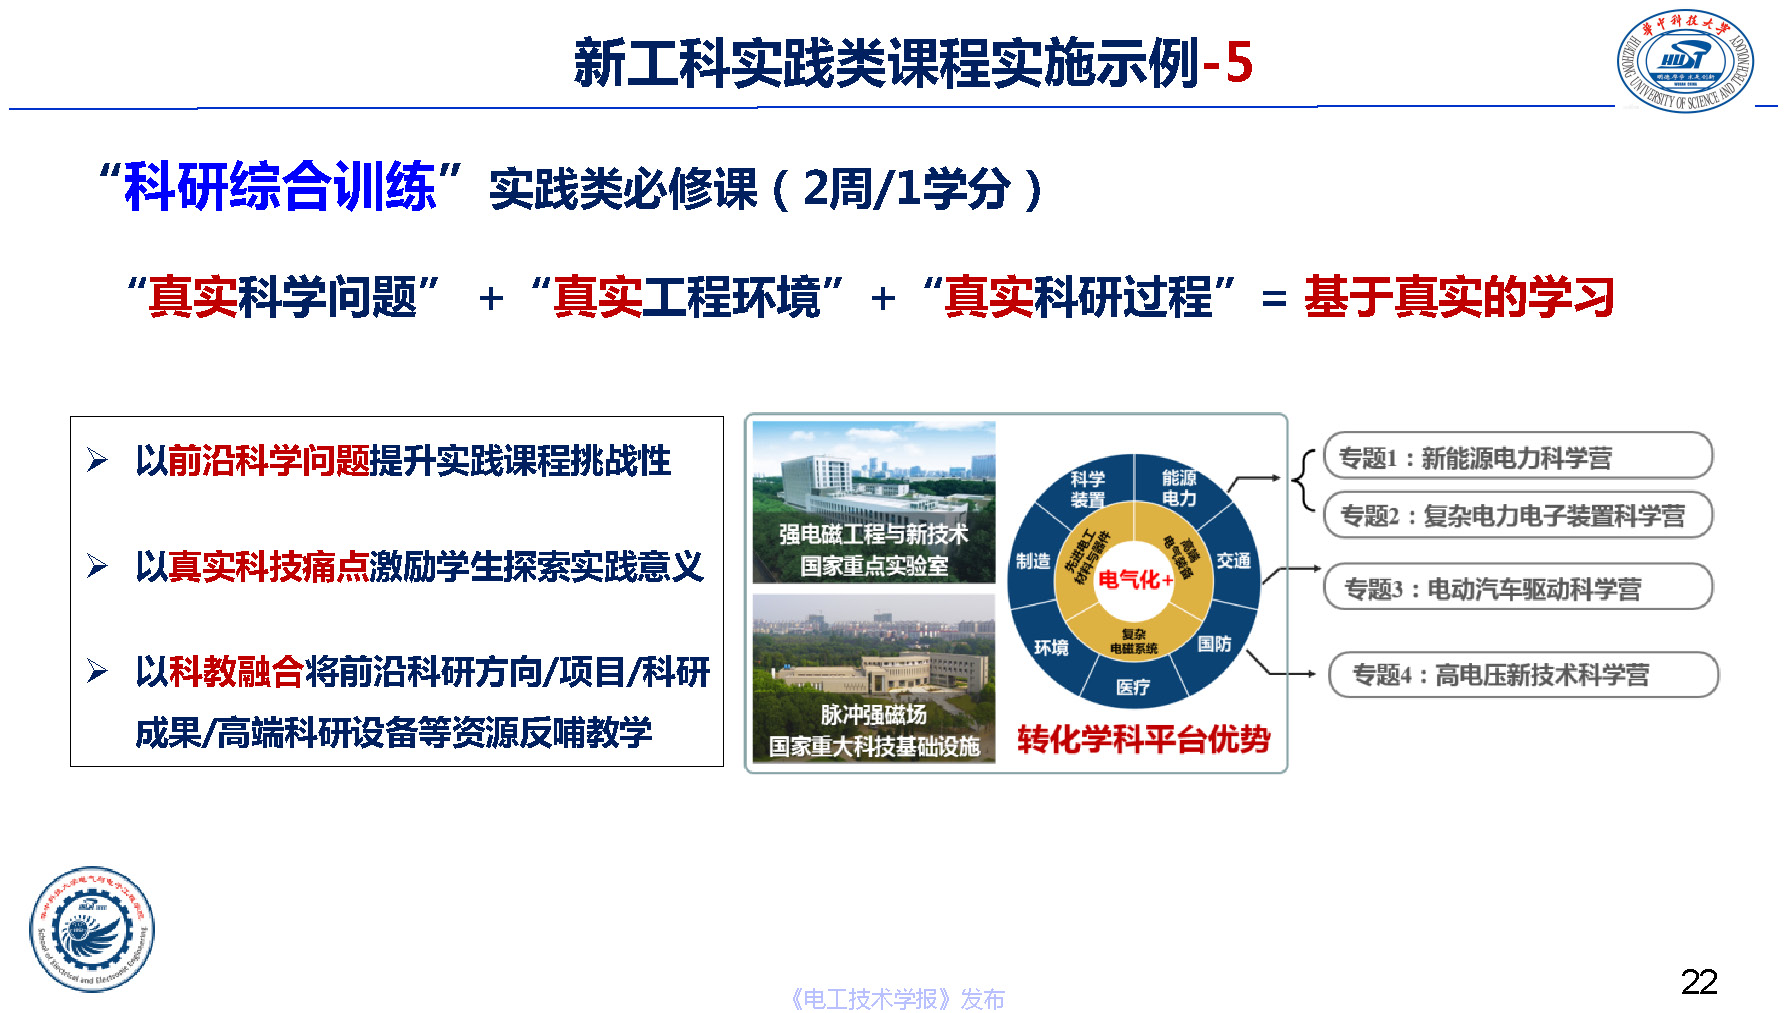Viewport: 1787px width, 1013px height.
Task: Open the 专题2：复杂电力电子装置科学营 box
Action: pos(1517,515)
